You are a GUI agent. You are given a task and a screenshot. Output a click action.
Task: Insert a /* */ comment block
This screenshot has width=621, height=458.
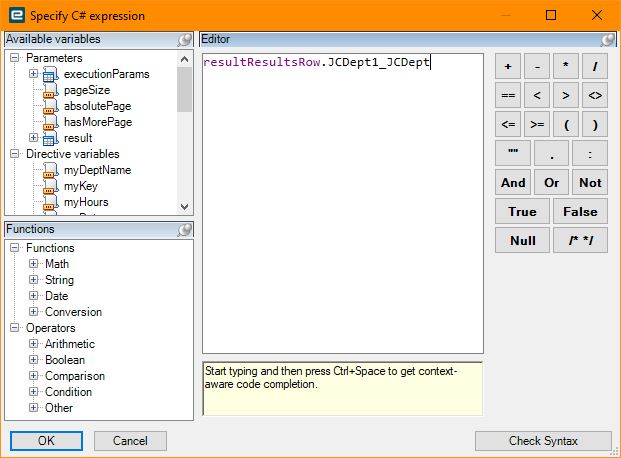tap(580, 240)
